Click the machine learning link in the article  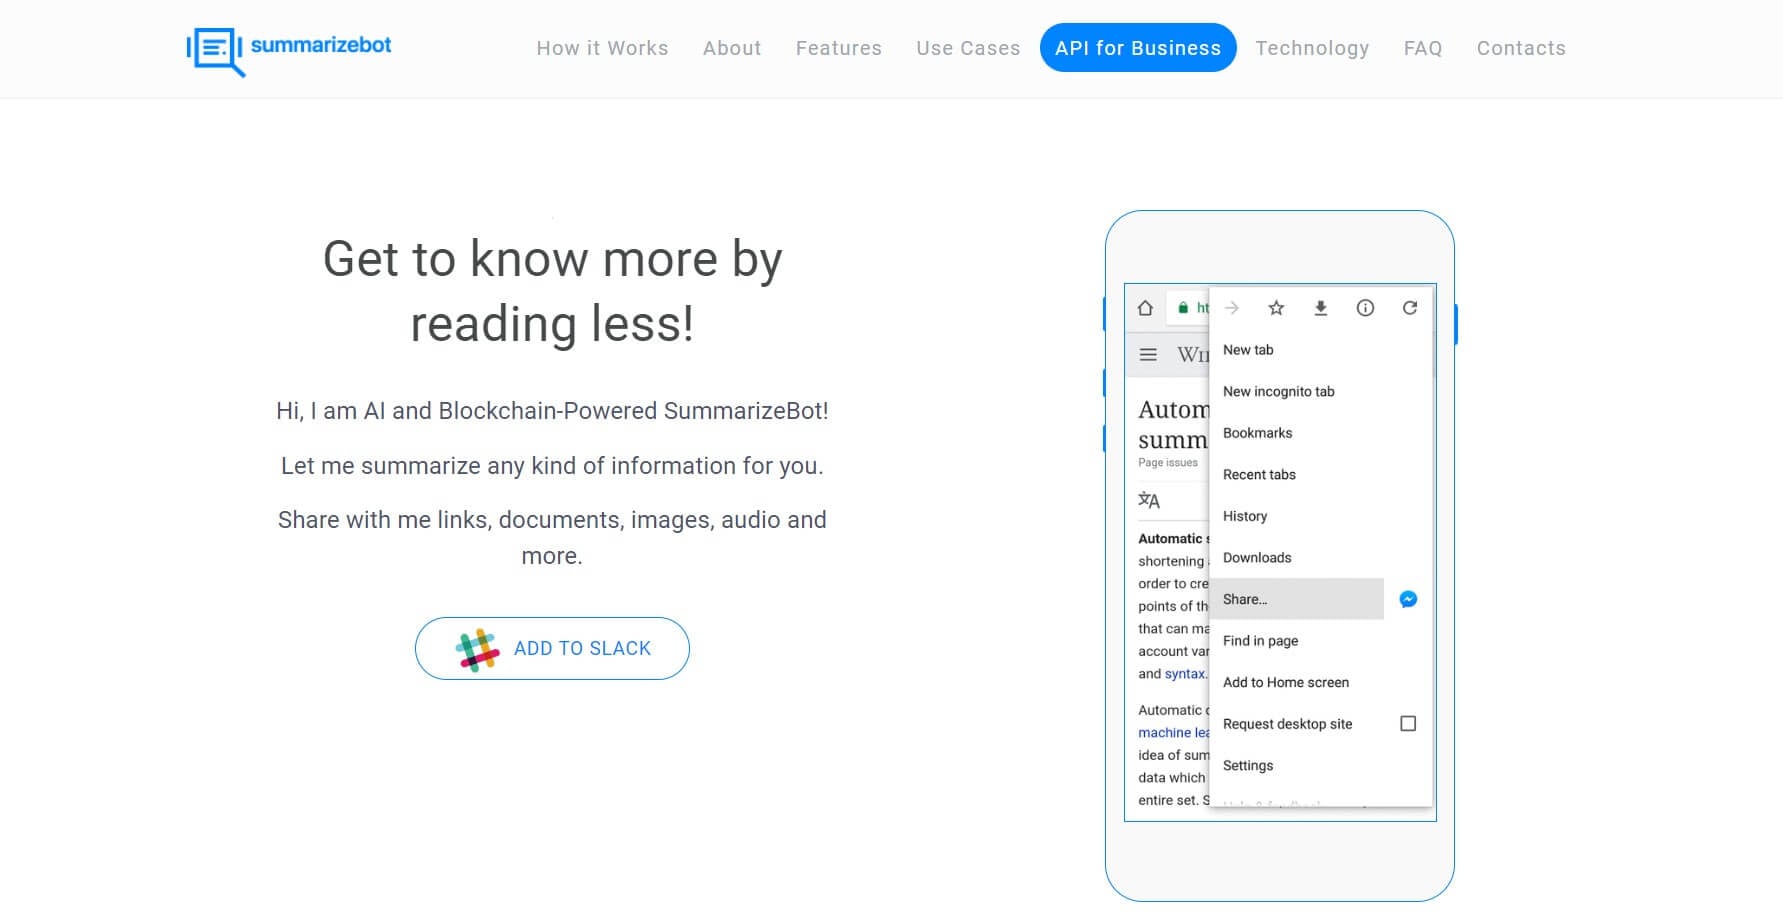tap(1173, 733)
